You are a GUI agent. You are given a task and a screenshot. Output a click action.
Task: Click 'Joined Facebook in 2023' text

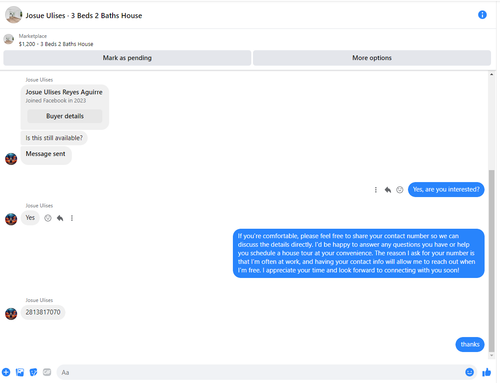click(56, 101)
